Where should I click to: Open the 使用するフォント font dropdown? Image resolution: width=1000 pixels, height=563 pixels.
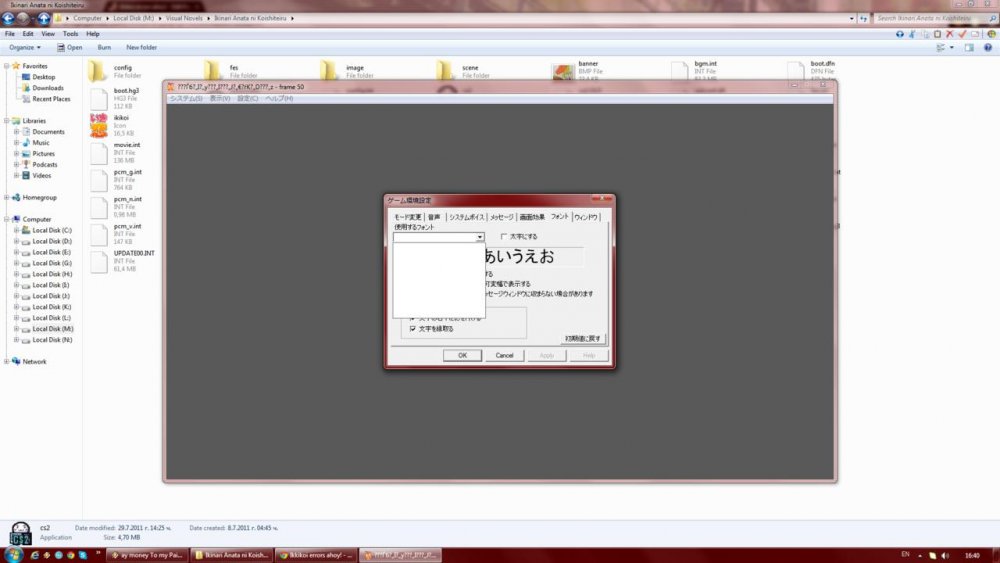(x=480, y=237)
